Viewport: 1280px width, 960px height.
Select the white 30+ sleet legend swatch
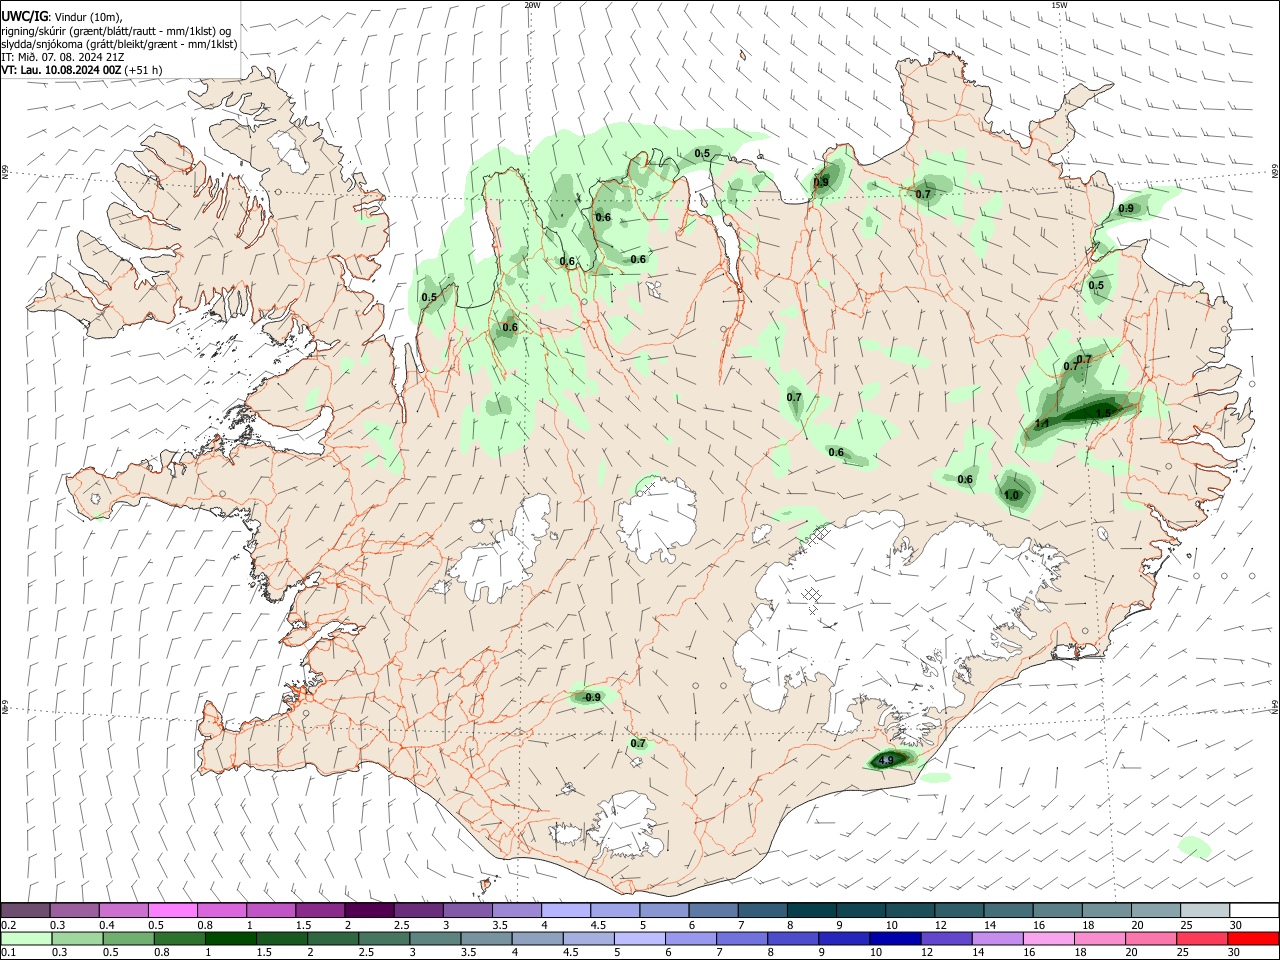coord(1254,911)
